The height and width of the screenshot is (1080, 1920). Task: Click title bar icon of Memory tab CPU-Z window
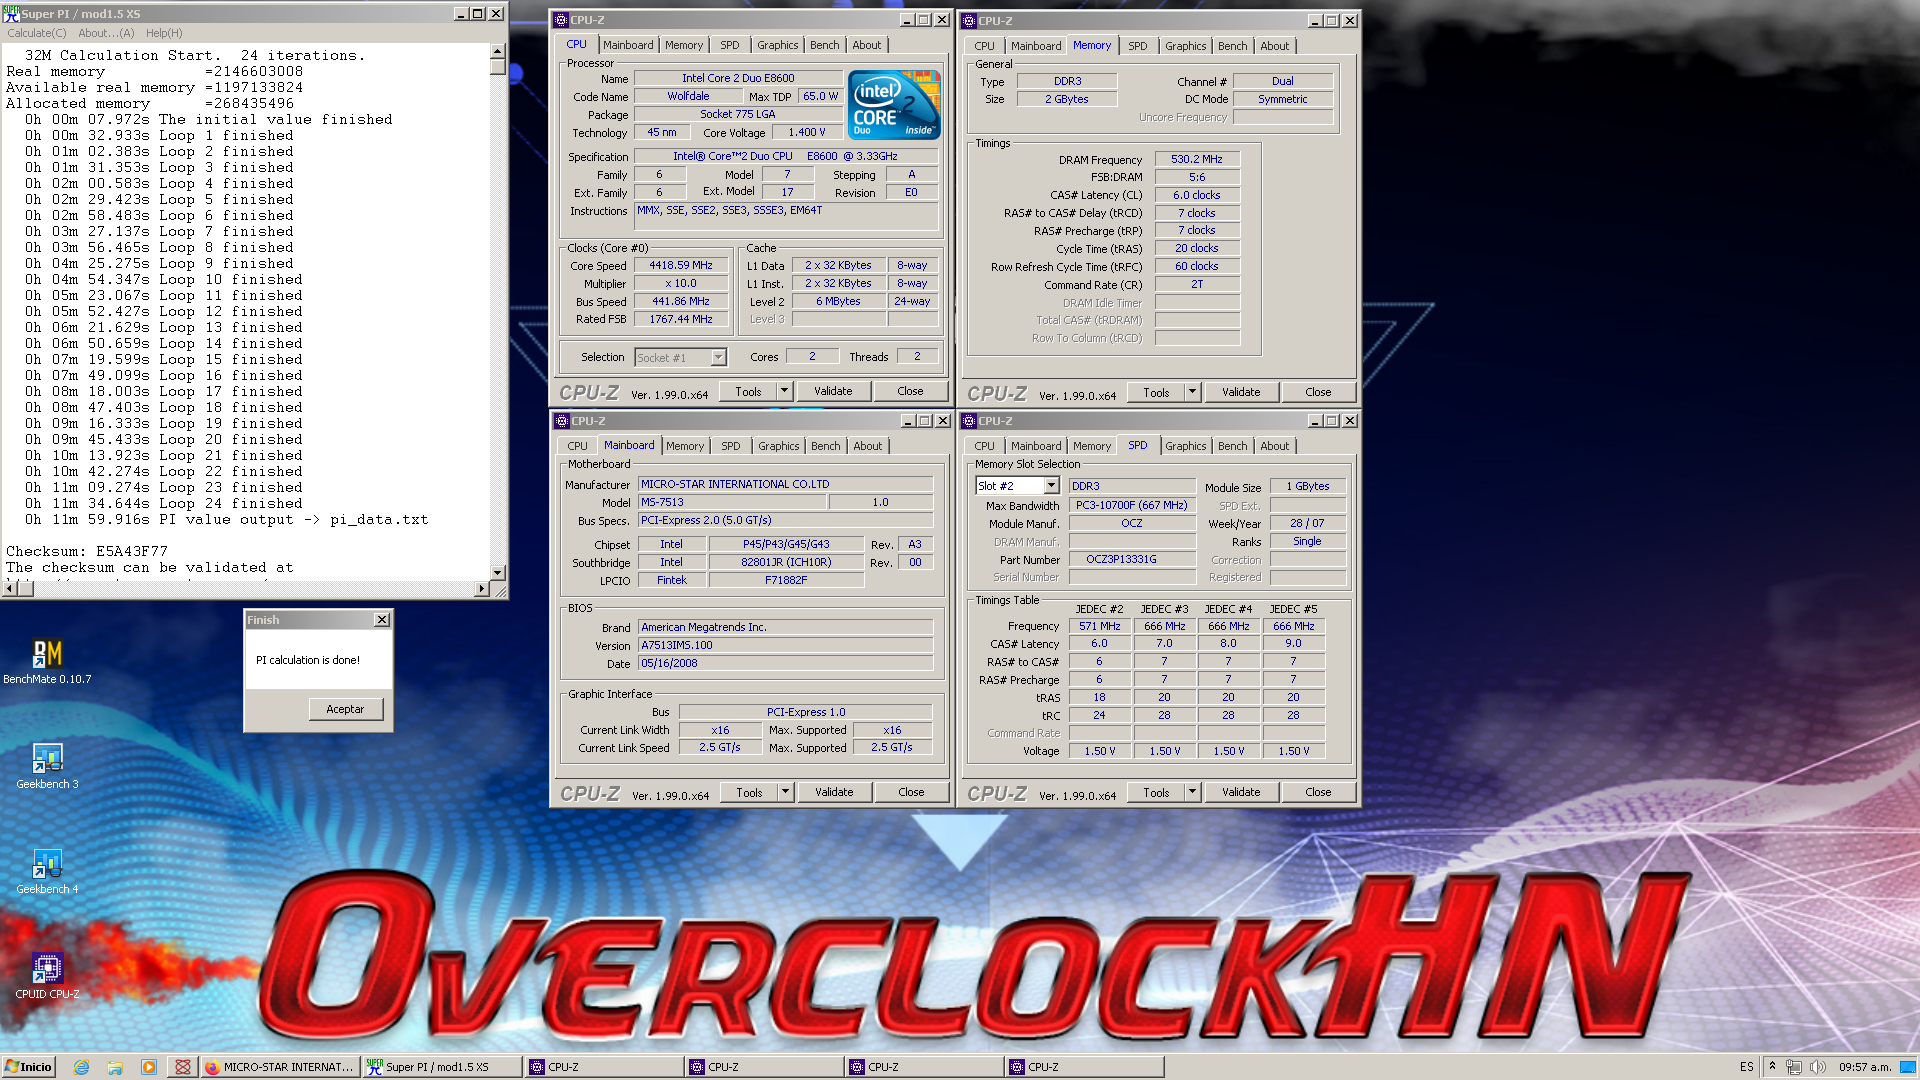pos(968,20)
